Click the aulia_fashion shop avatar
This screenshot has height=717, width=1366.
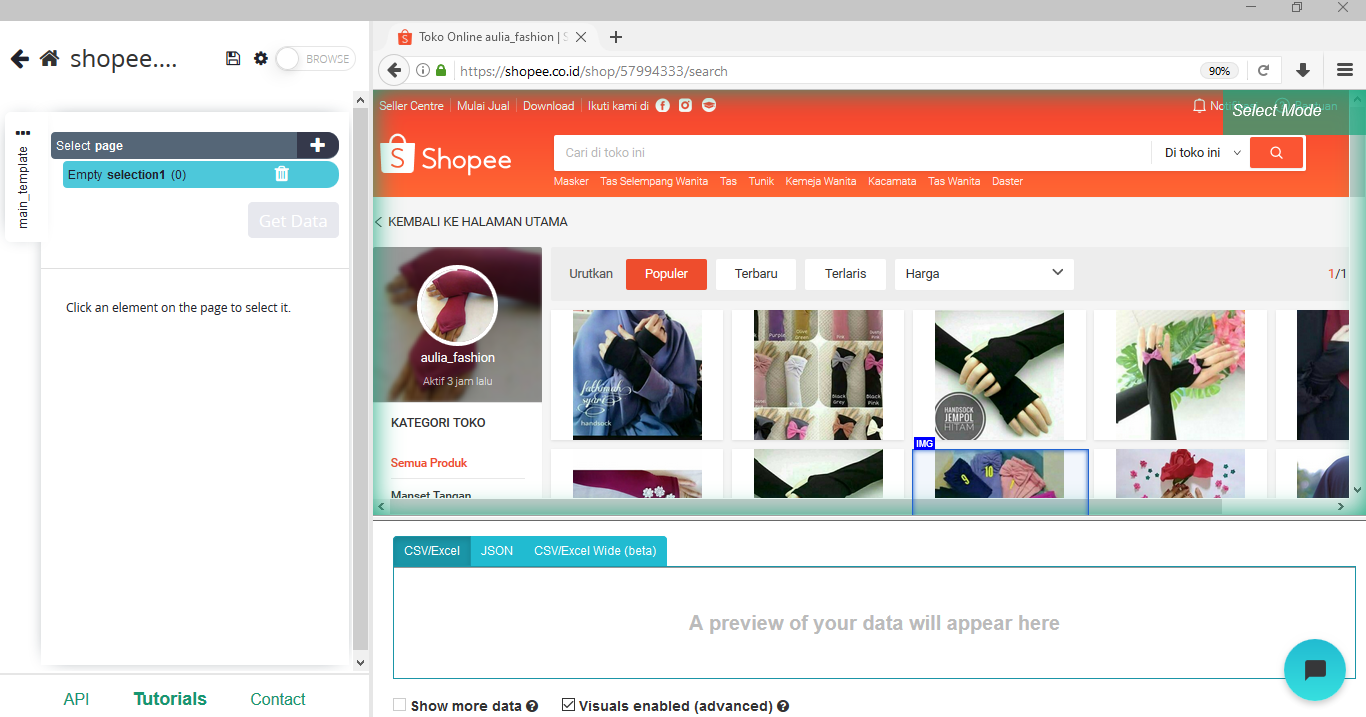457,305
